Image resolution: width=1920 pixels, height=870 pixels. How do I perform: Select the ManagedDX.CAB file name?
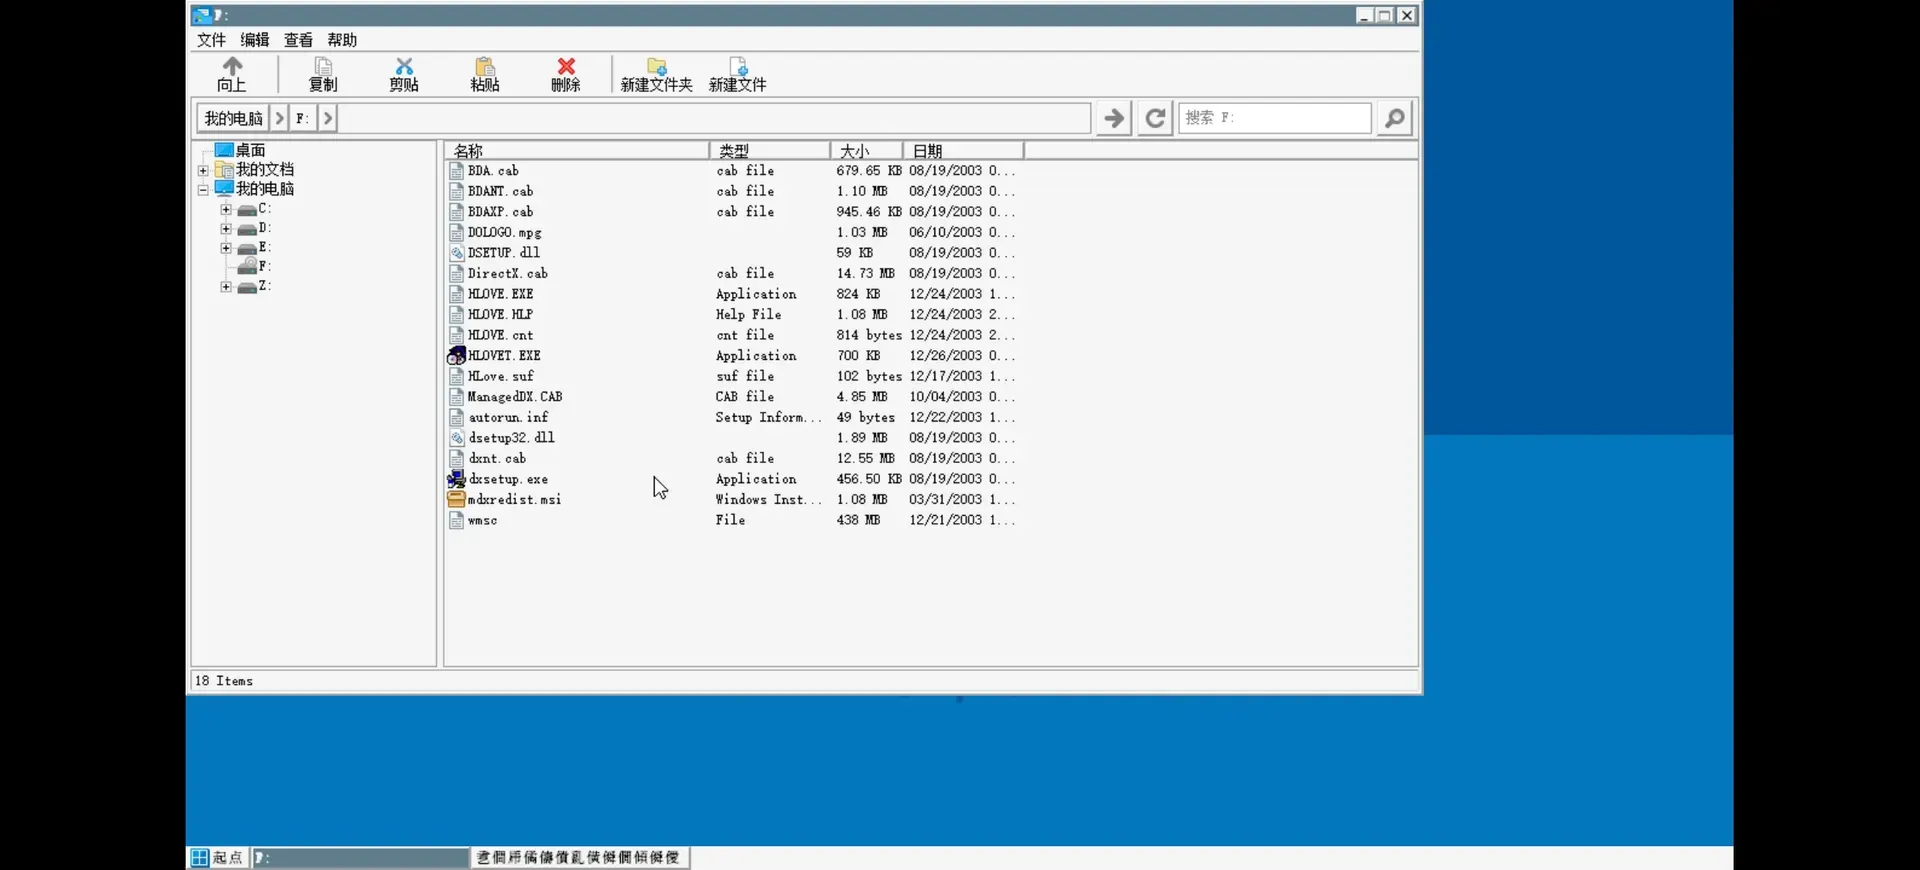pyautogui.click(x=515, y=397)
